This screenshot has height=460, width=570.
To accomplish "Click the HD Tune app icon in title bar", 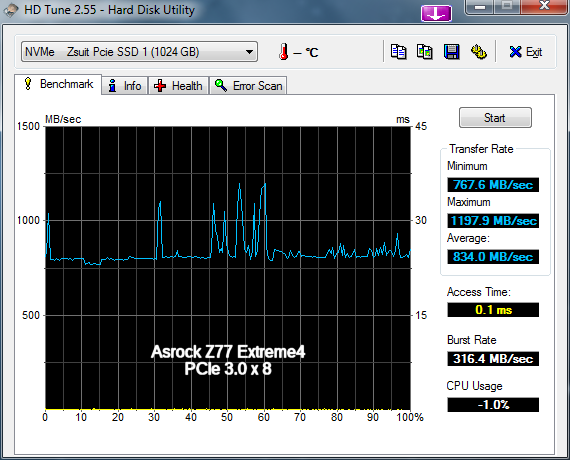I will [11, 10].
